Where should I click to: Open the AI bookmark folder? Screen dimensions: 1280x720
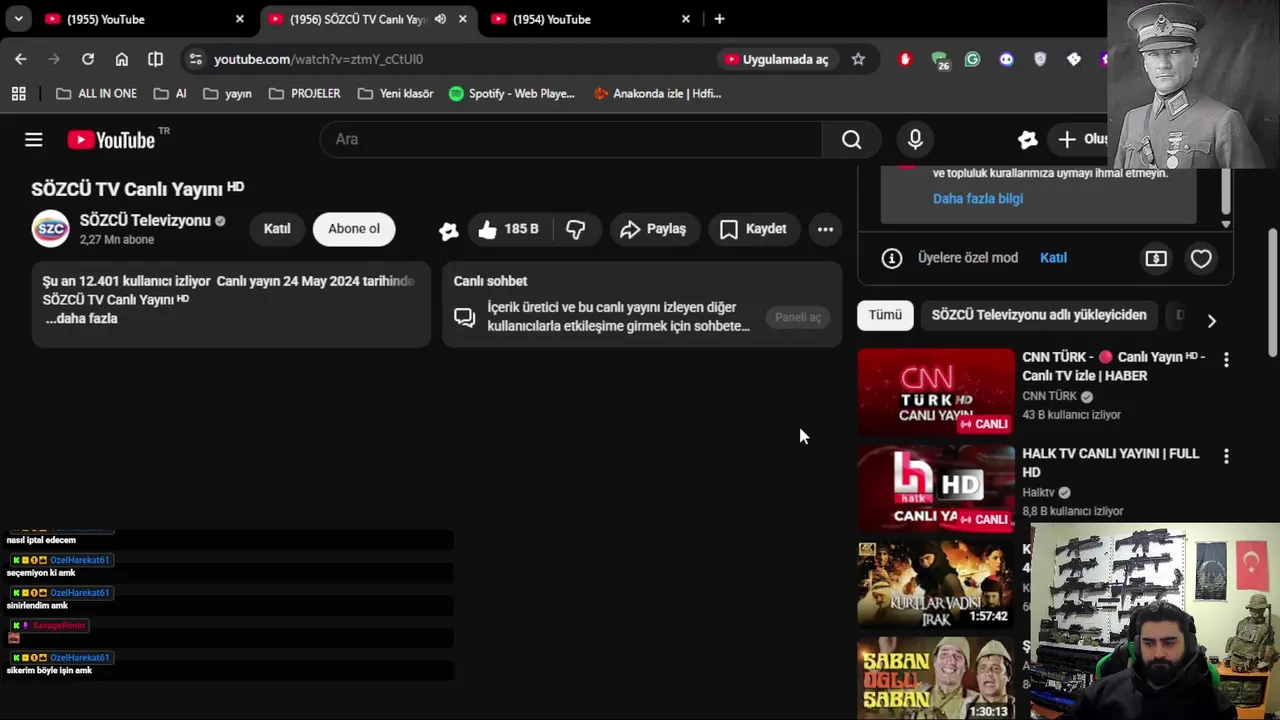(x=170, y=94)
